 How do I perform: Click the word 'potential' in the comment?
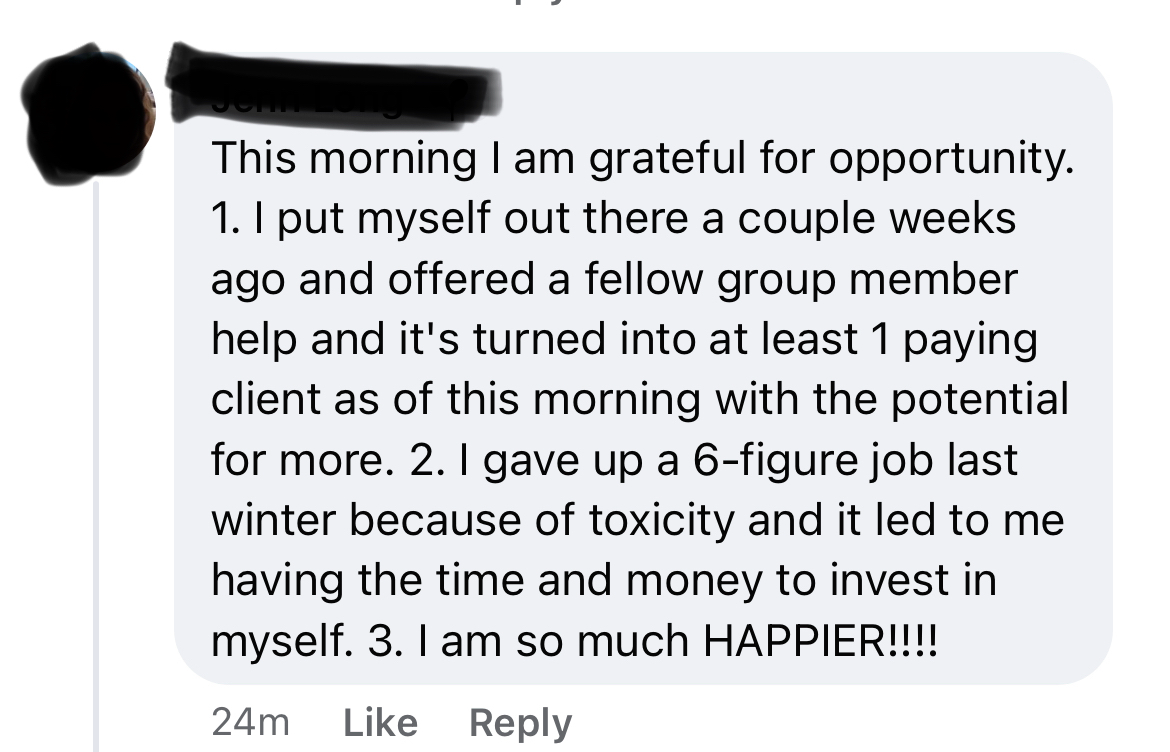click(980, 401)
